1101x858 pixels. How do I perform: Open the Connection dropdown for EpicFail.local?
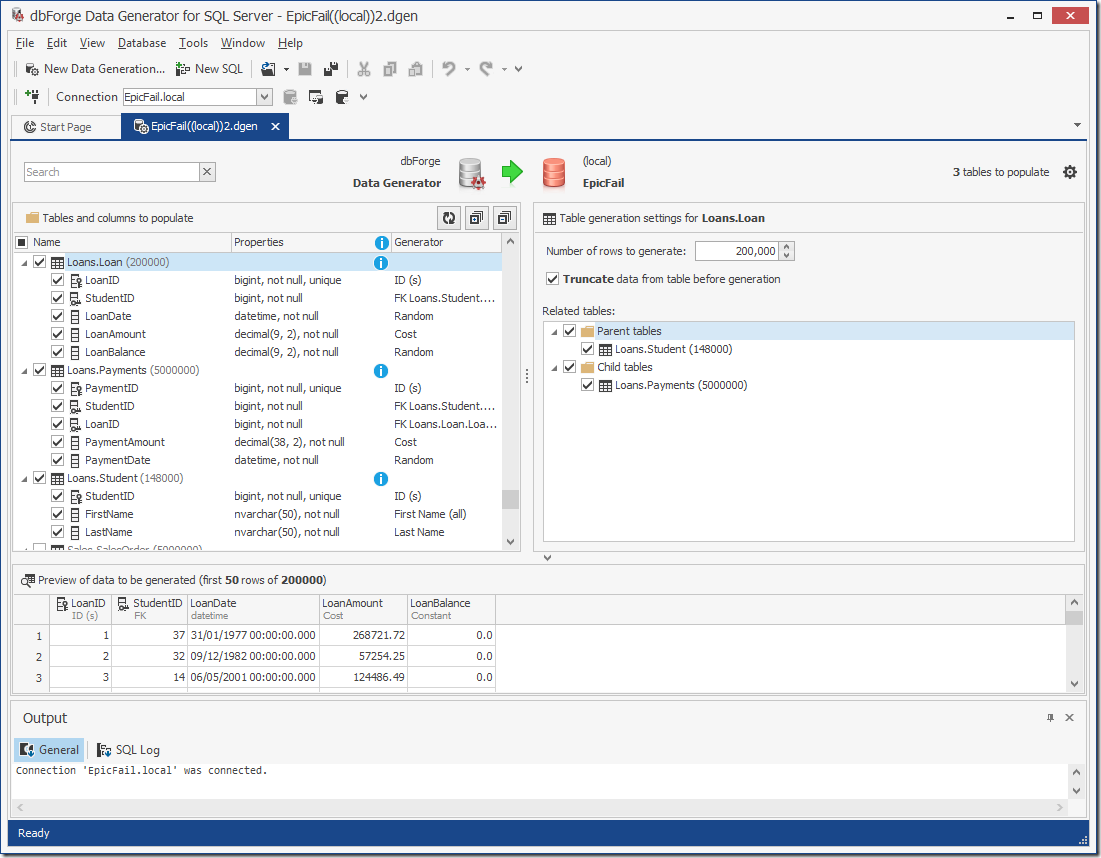tap(264, 97)
